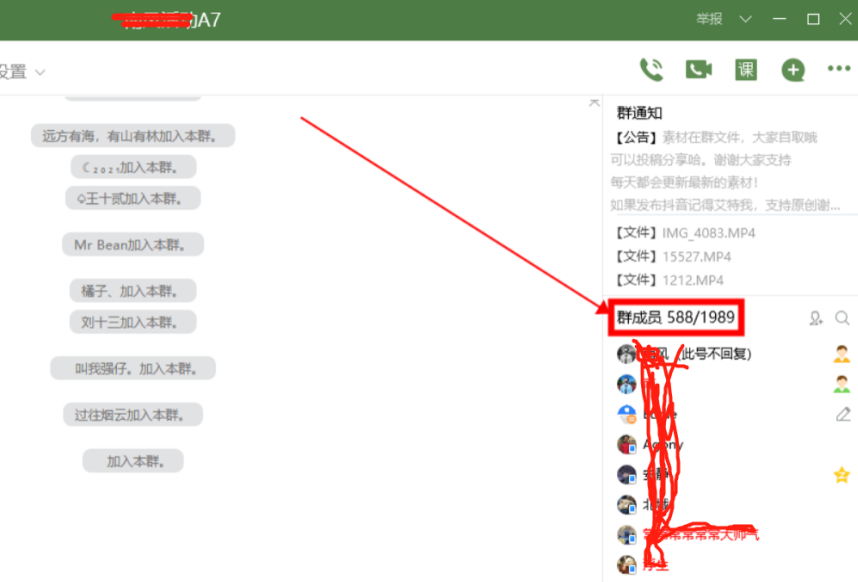Click the 举报 report link
The height and width of the screenshot is (582, 858).
[709, 19]
